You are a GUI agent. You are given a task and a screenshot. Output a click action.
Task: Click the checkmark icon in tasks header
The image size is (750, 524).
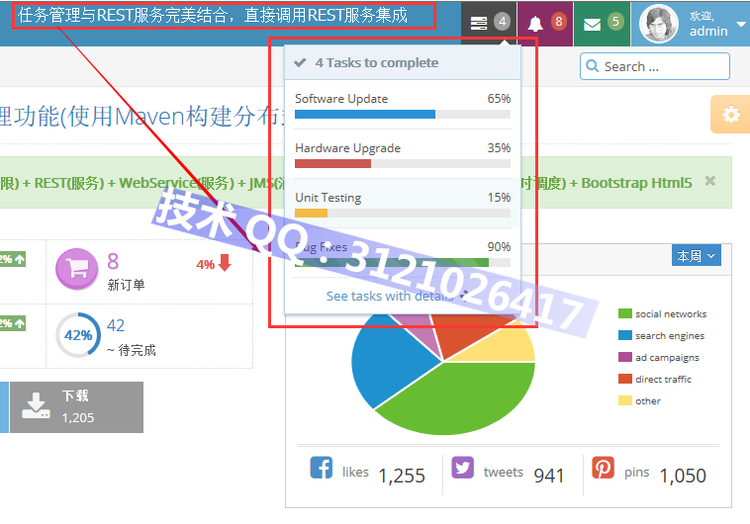point(300,63)
